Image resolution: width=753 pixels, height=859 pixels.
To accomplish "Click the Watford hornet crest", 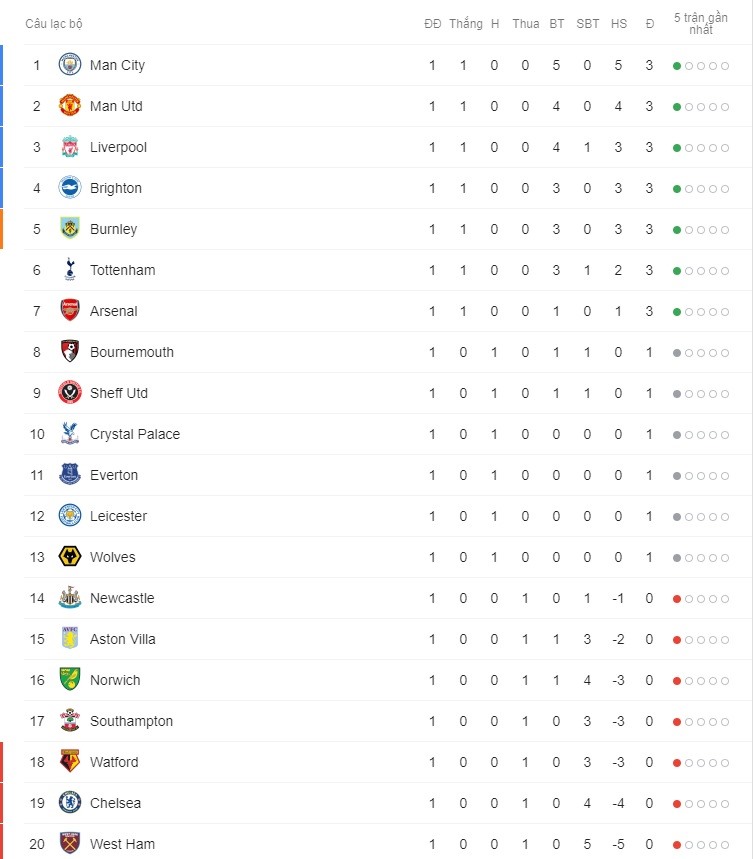I will pos(70,761).
